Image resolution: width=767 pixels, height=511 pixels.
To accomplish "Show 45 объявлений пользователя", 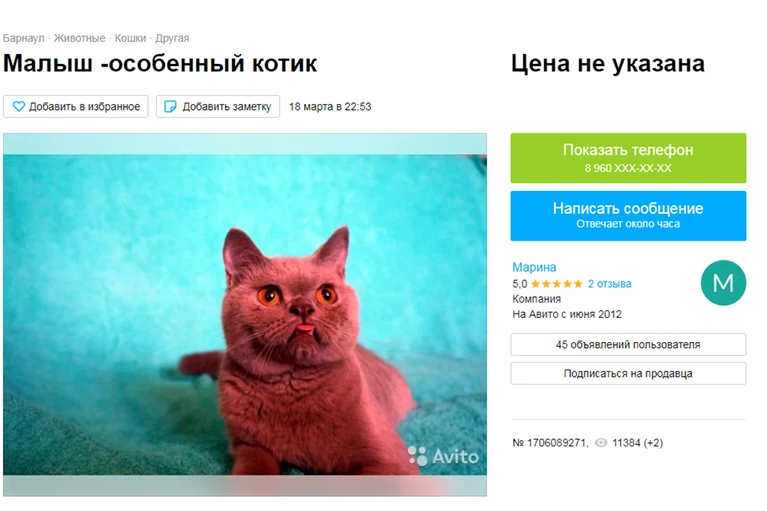I will [628, 344].
